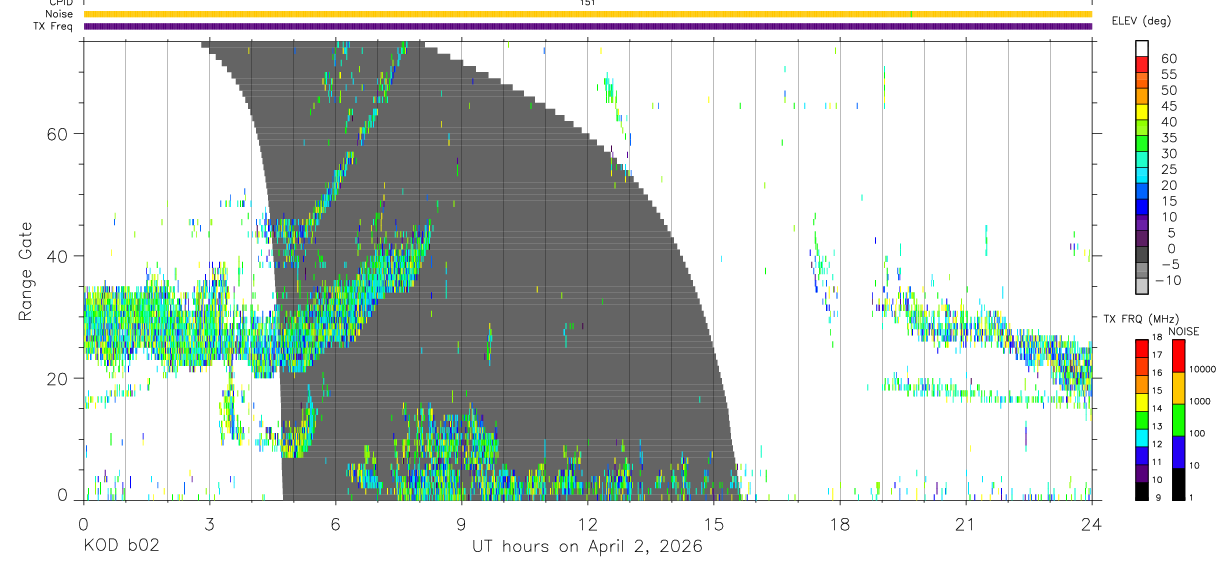Pick the red 17–18 MHz TX FRQ segment
Screen dimensions: 1228x567
tap(1142, 348)
